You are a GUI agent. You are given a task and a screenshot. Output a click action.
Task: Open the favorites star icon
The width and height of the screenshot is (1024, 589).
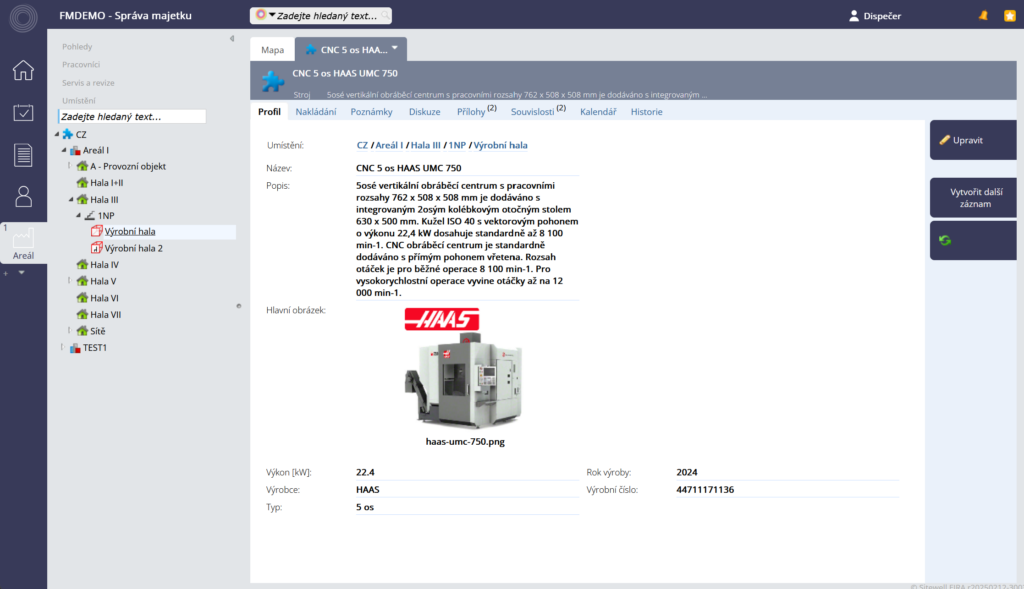coord(1010,16)
